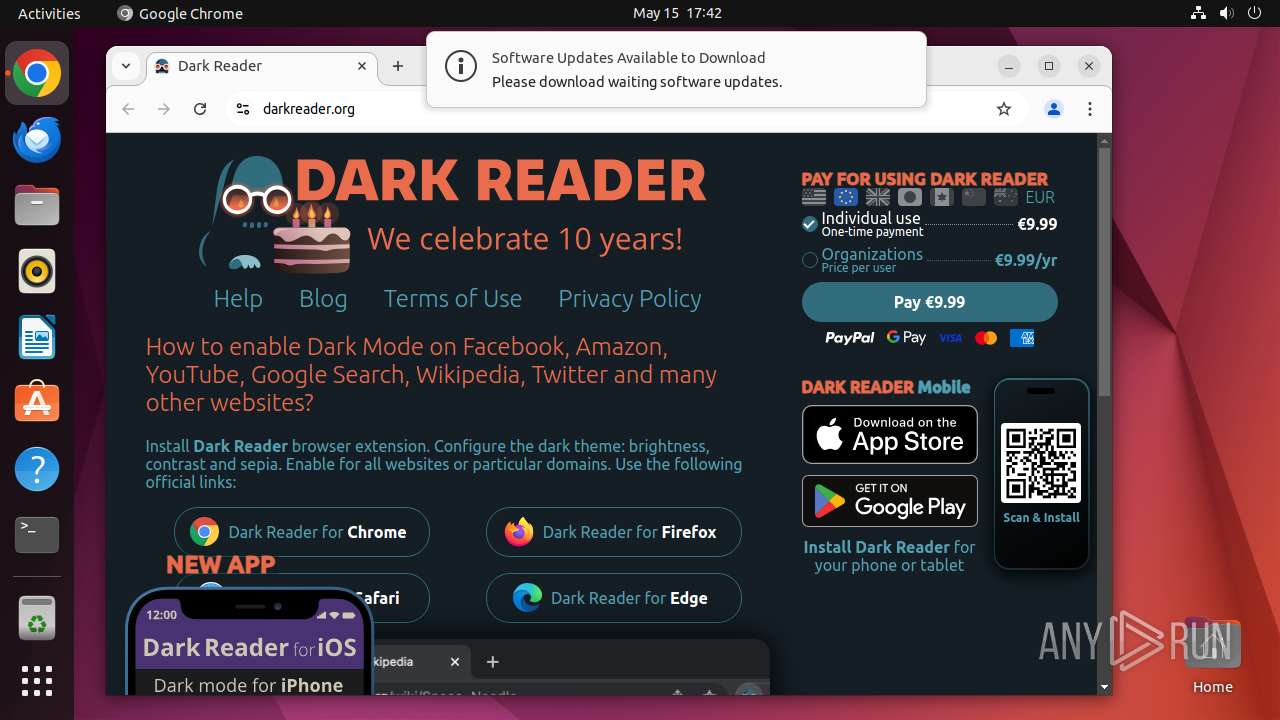Open the volume indicator
Screen dimensions: 1280x720
[1226, 13]
